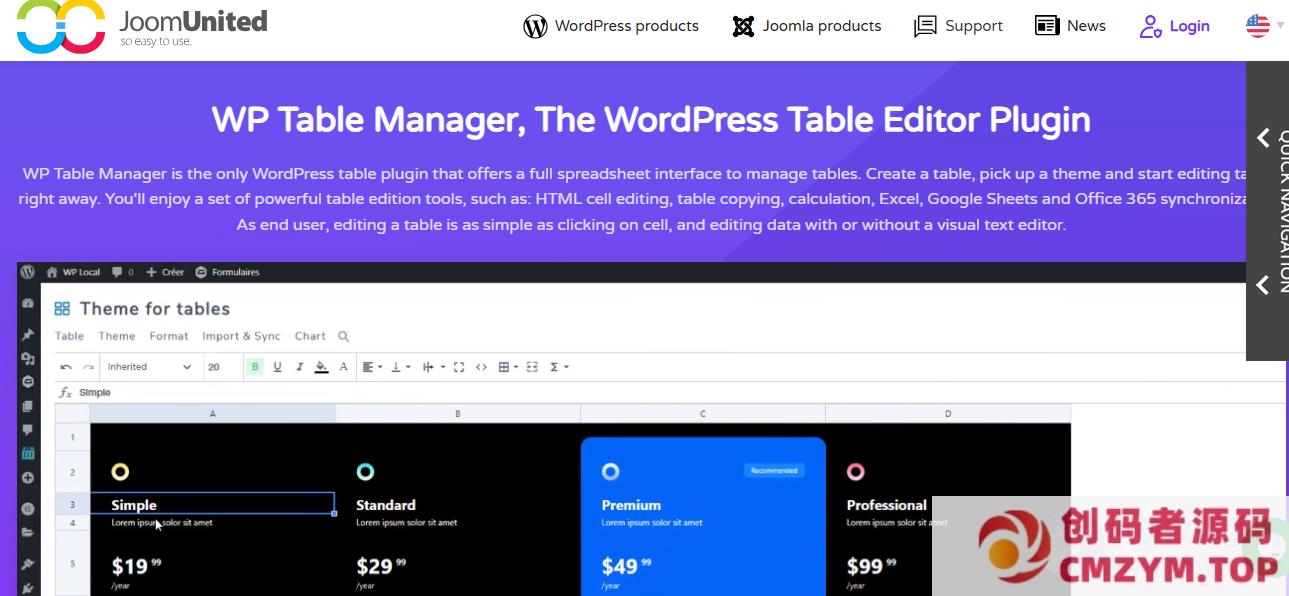This screenshot has width=1289, height=596.
Task: Click the HTML code brackets icon
Action: (481, 367)
